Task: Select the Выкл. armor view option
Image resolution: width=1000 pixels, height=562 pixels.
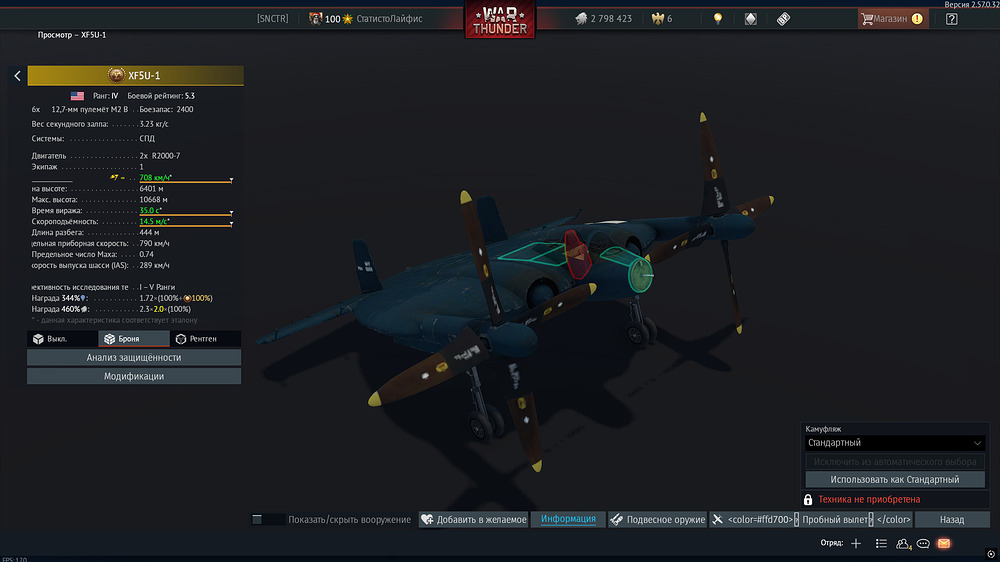Action: [x=62, y=339]
